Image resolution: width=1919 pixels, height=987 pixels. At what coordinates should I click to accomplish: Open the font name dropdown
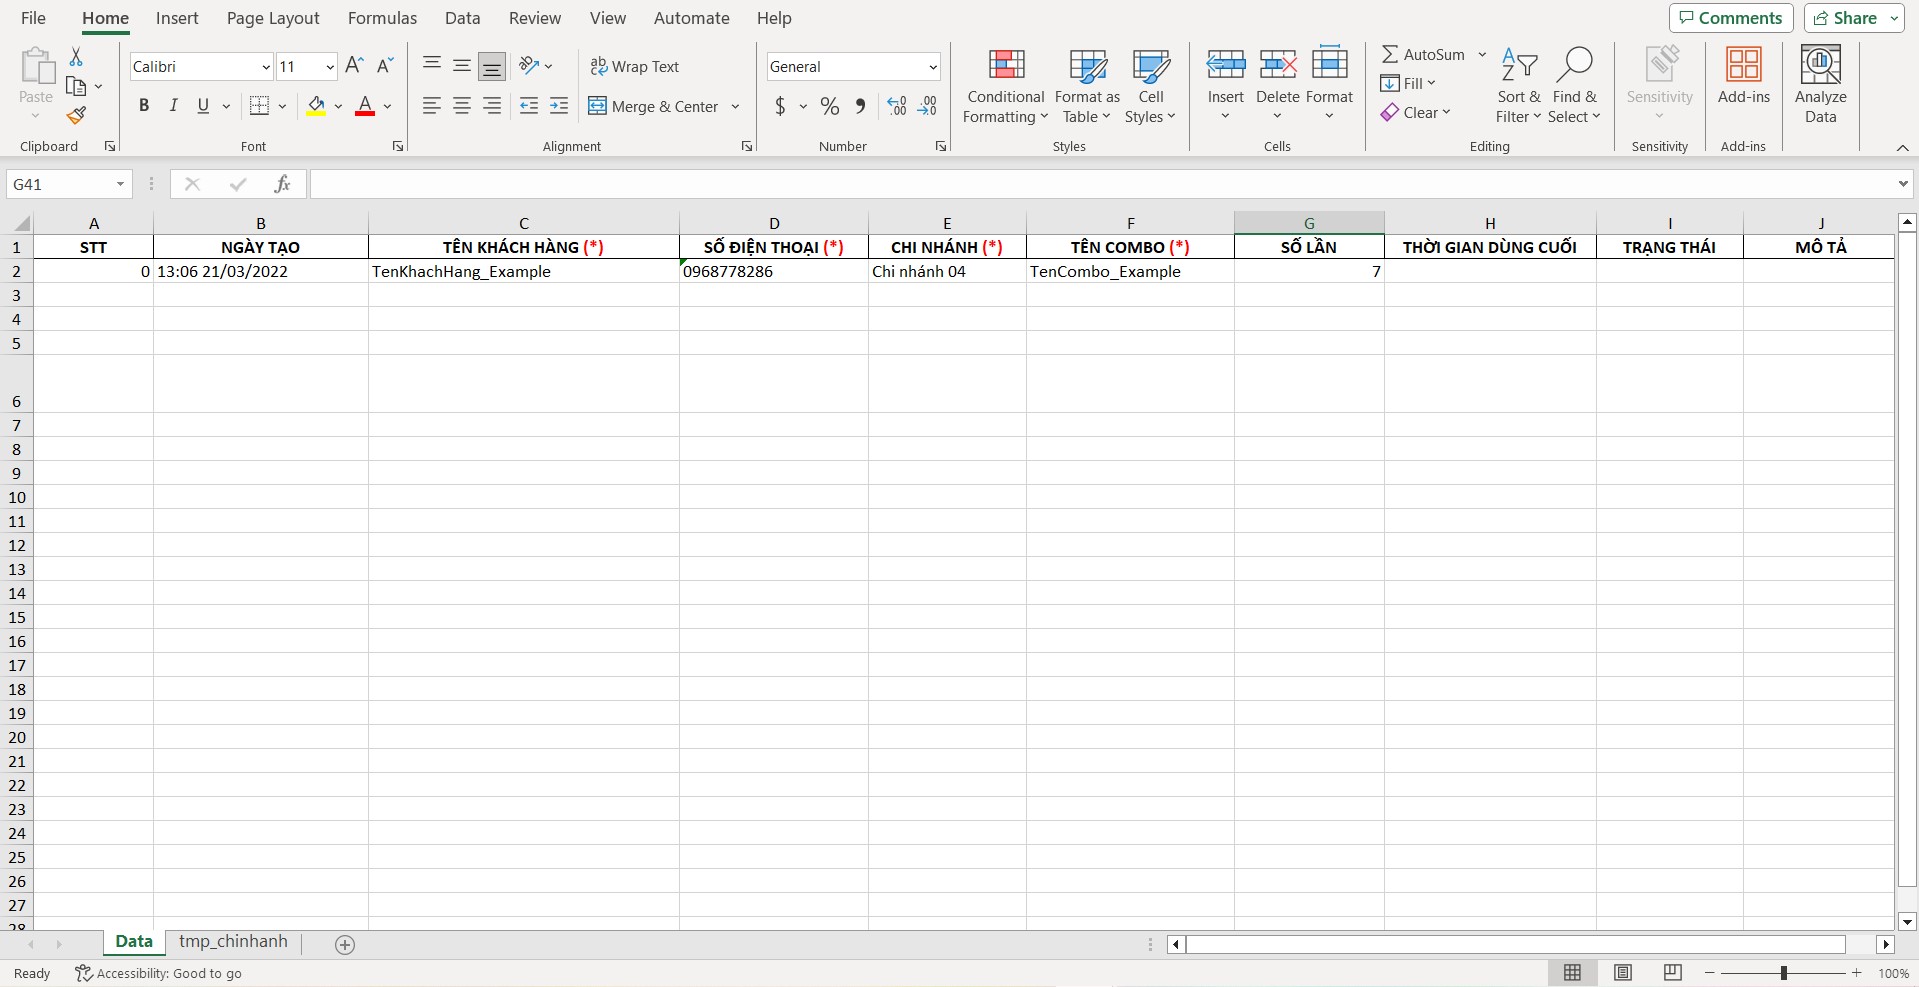[x=266, y=67]
